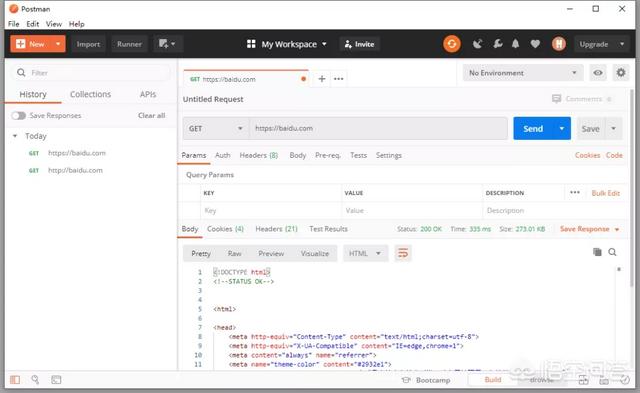
Task: Expand the No Environment dropdown
Action: click(x=523, y=73)
